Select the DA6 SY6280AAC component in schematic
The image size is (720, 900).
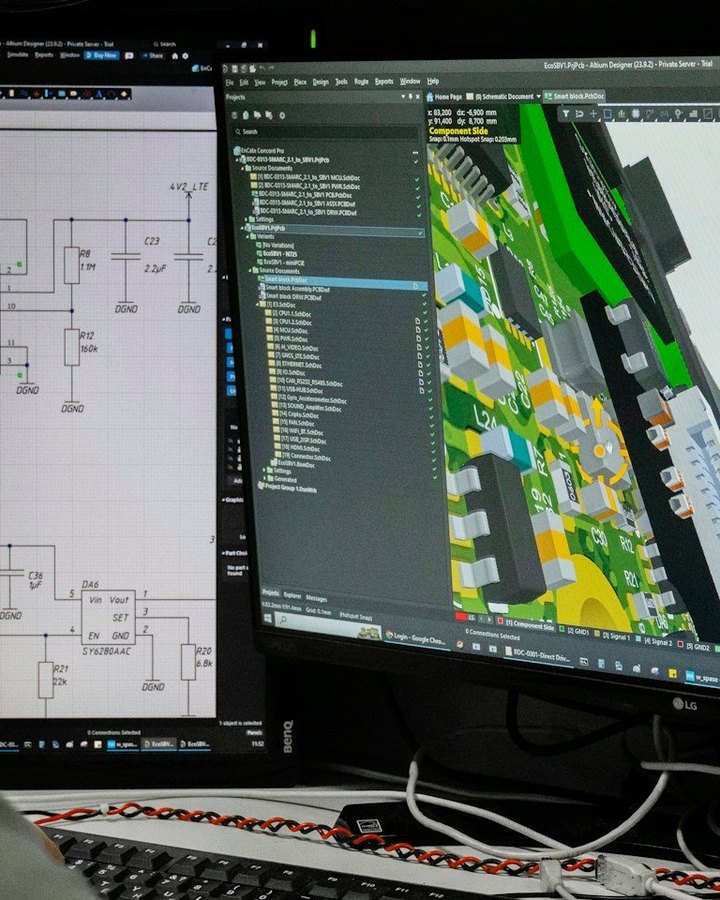click(x=108, y=617)
